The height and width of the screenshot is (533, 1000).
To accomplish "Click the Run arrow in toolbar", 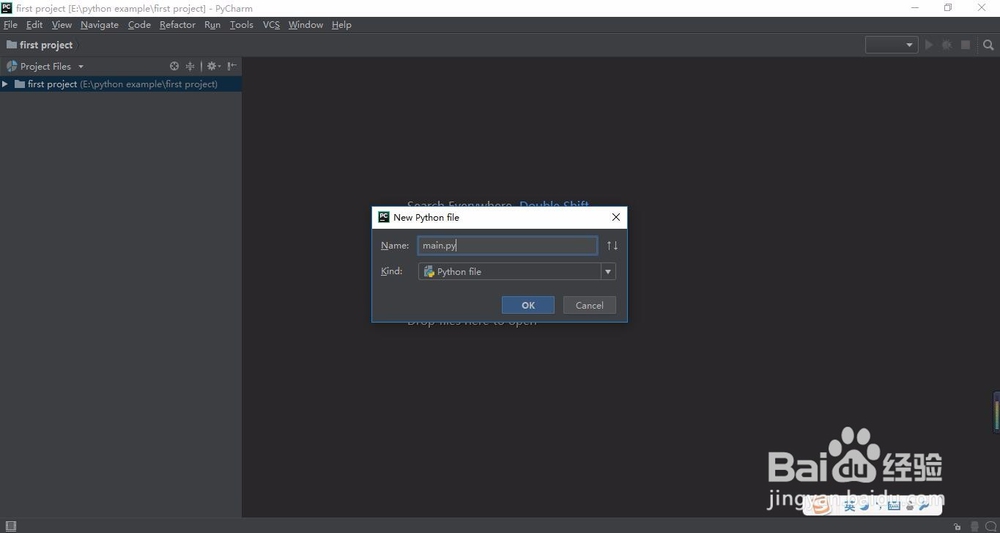I will [x=929, y=45].
